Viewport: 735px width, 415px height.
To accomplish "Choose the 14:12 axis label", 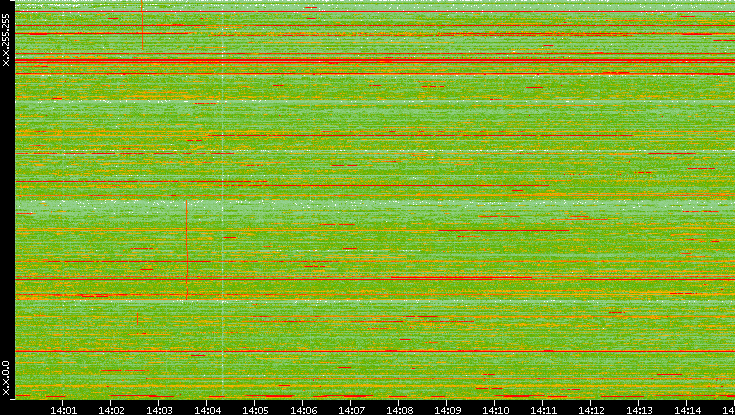I will click(x=591, y=411).
